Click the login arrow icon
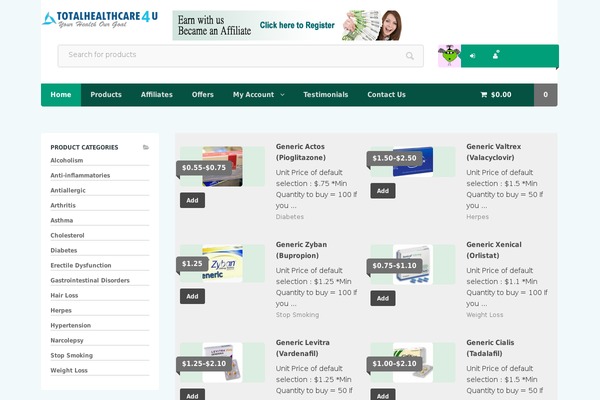Image resolution: width=600 pixels, height=400 pixels. pos(473,56)
